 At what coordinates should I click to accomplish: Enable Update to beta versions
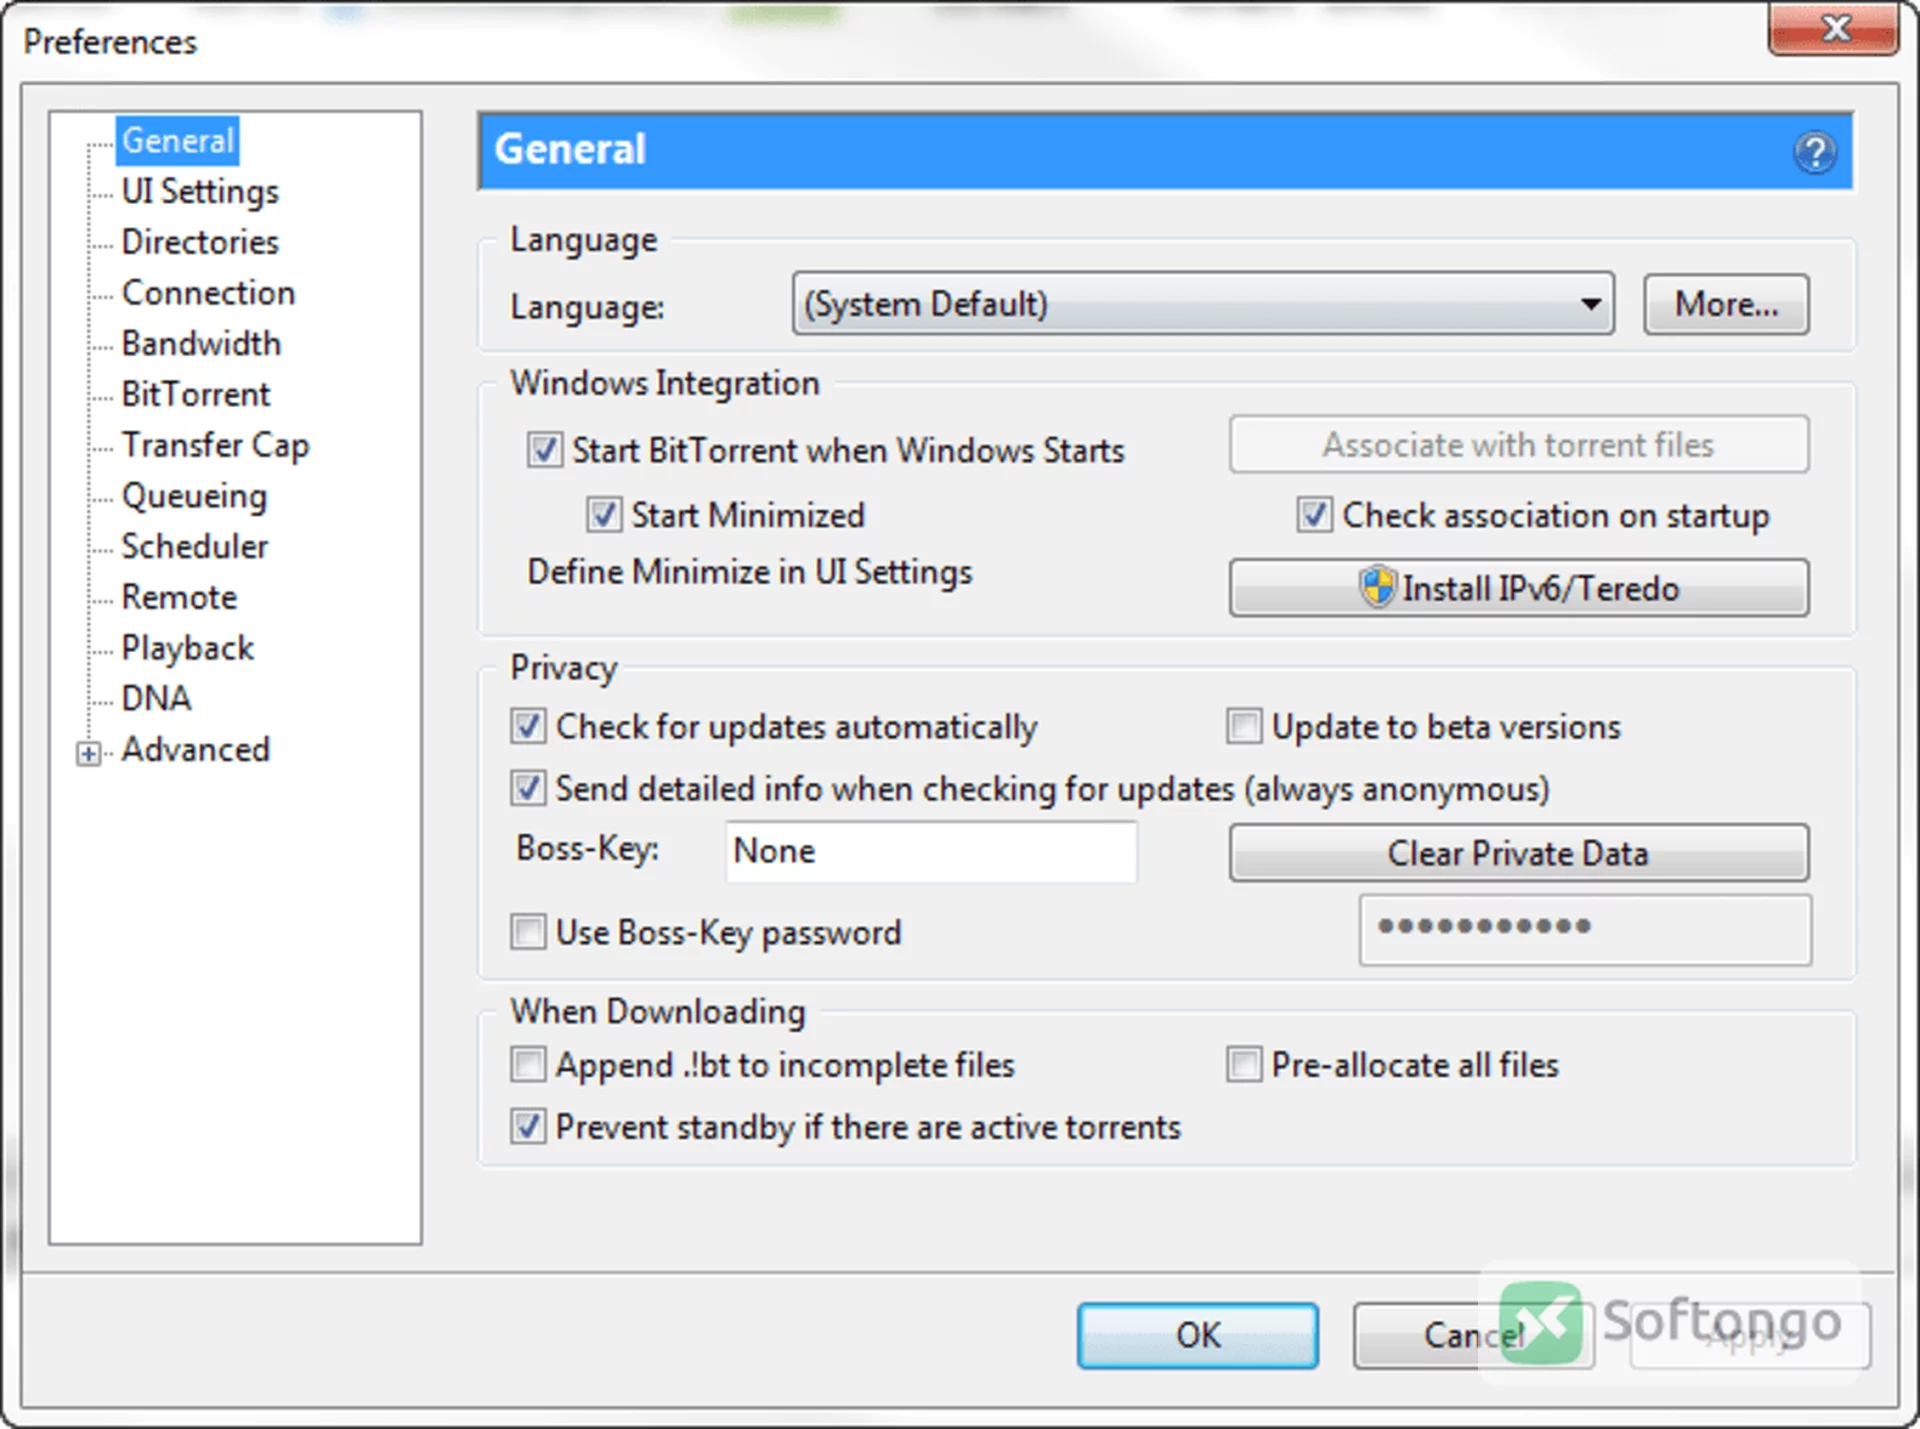pyautogui.click(x=1244, y=726)
